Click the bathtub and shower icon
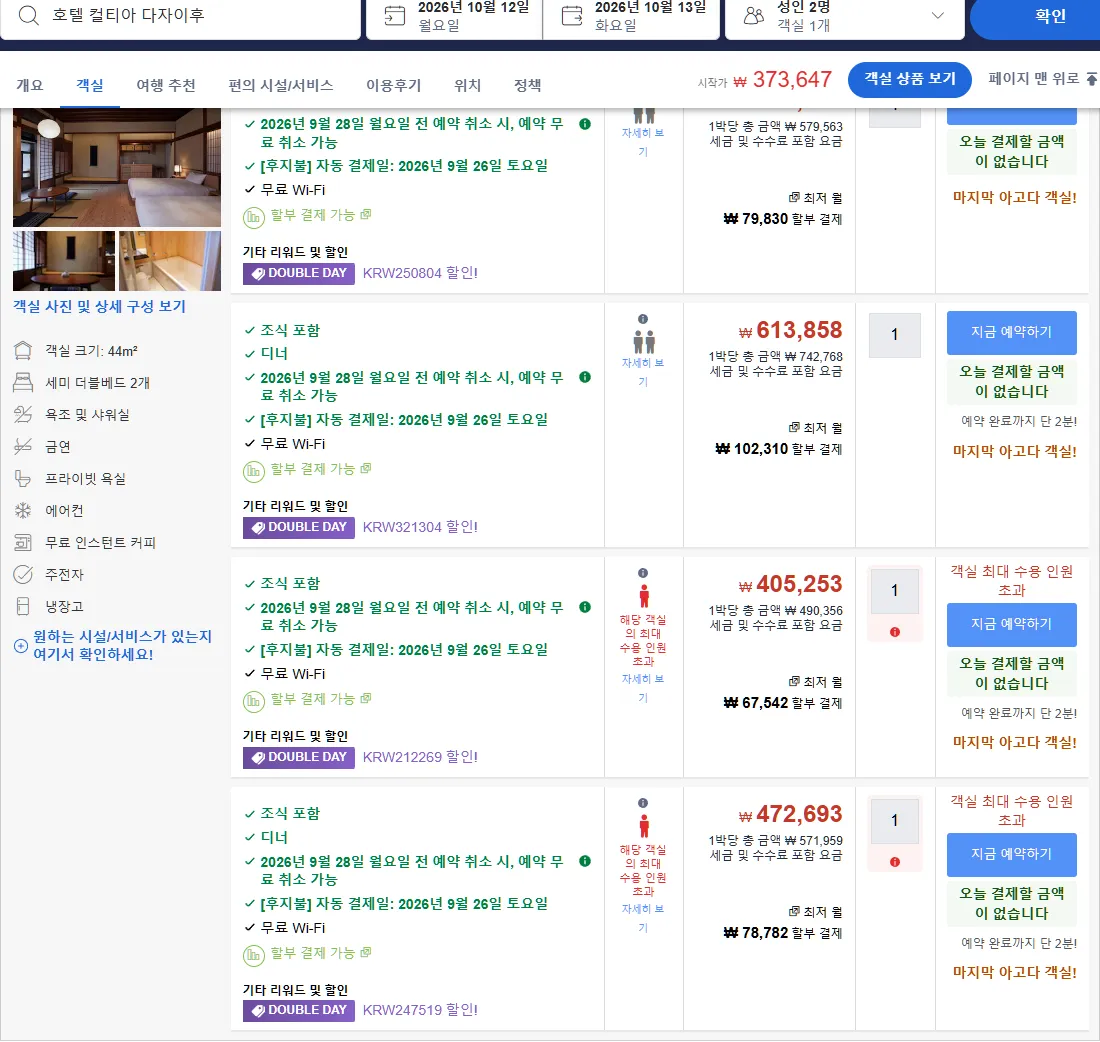1100x1042 pixels. tap(23, 414)
